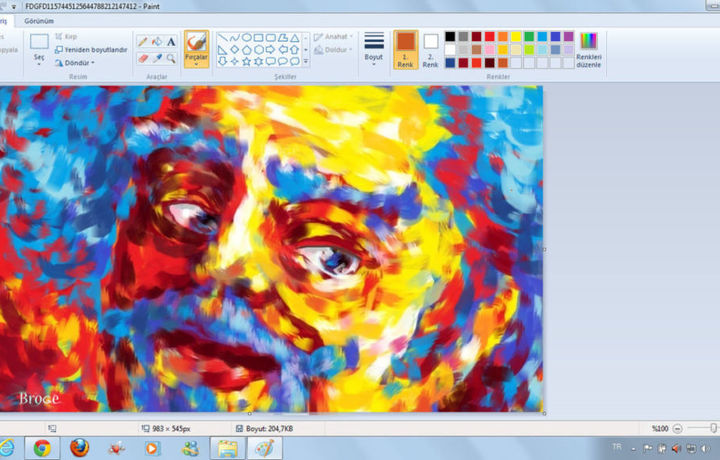The height and width of the screenshot is (460, 720).
Task: Choose the five-point star shape
Action: (247, 61)
